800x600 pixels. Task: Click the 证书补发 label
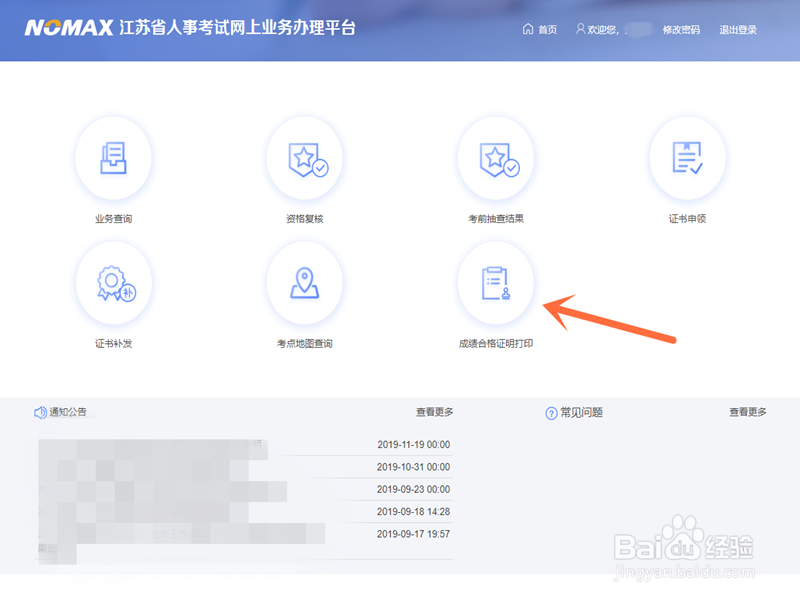click(113, 344)
